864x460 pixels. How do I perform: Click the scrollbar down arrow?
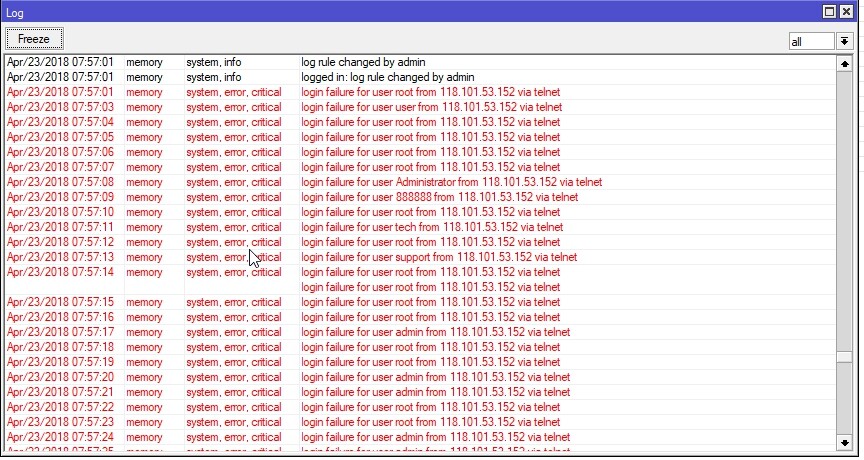(845, 442)
